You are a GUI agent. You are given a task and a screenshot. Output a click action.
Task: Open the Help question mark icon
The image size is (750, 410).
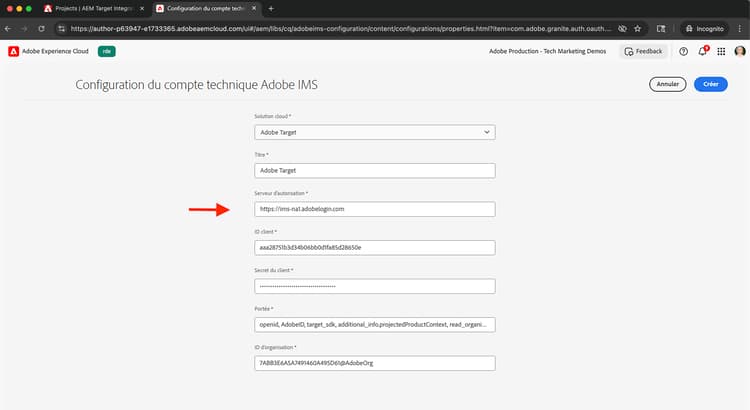684,51
